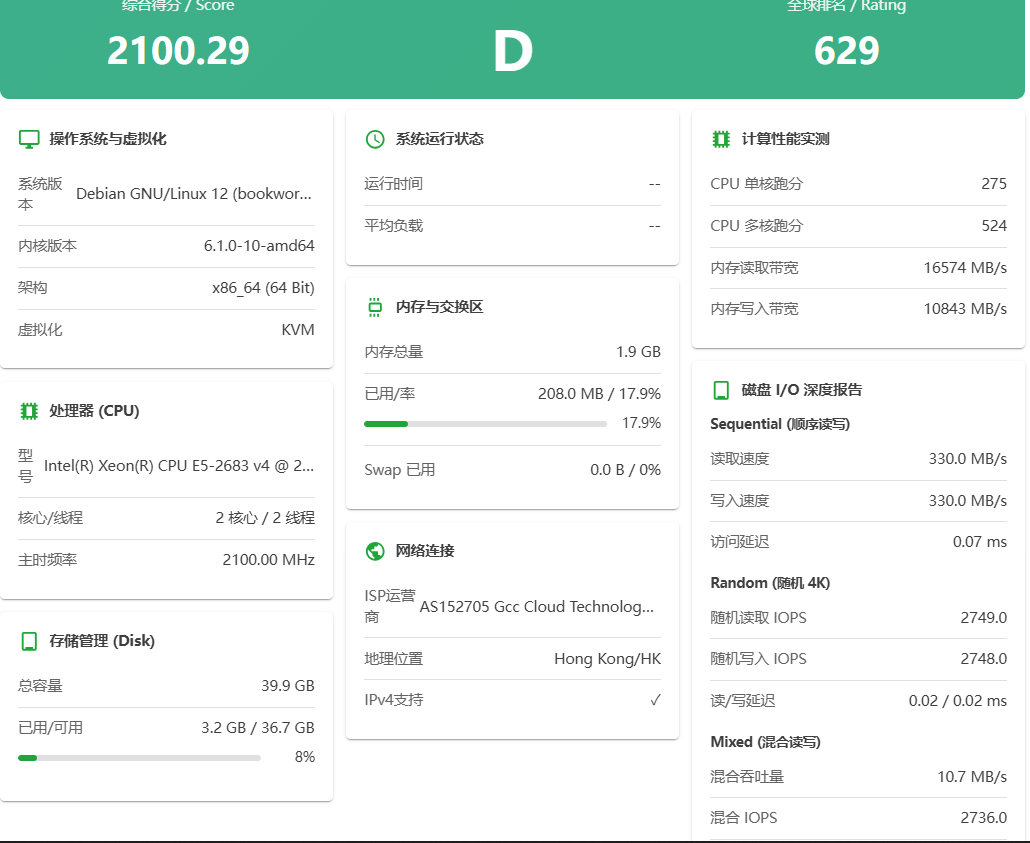Click the Debian GNU/Linux 12 system version

pyautogui.click(x=194, y=194)
